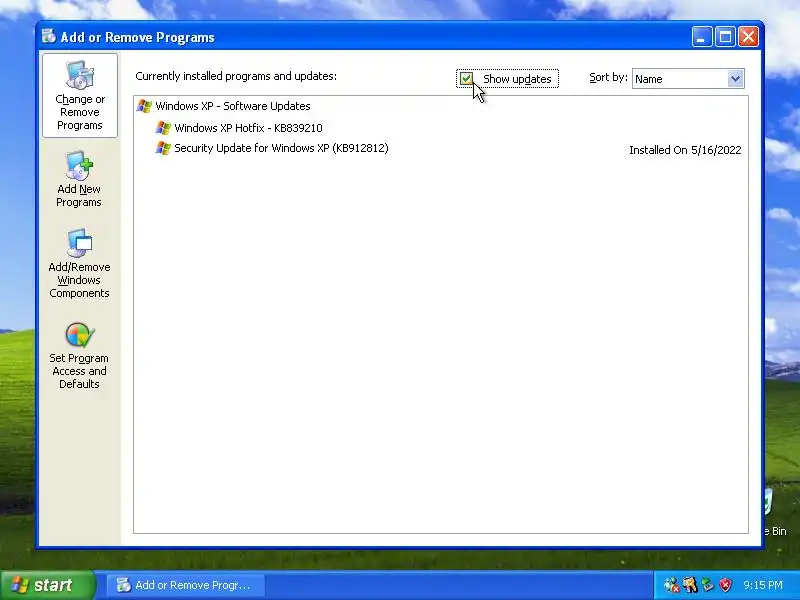
Task: Open the Sort by Name dropdown
Action: click(735, 79)
